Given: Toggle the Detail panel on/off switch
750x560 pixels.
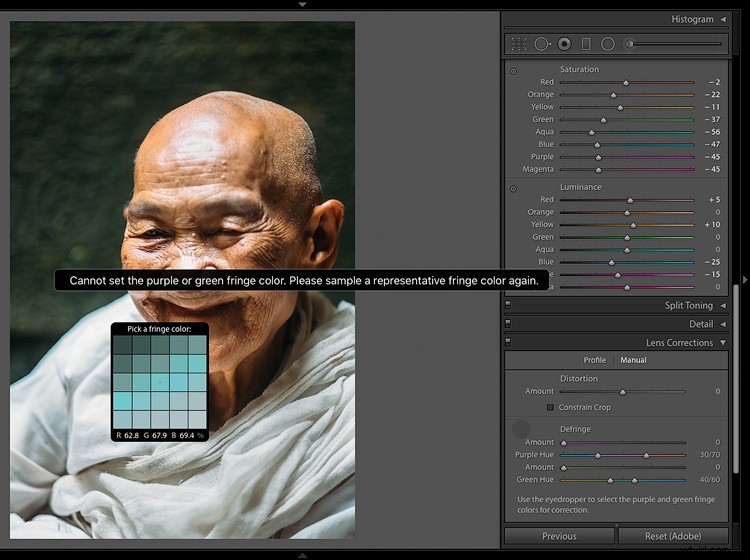Looking at the screenshot, I should click(508, 324).
